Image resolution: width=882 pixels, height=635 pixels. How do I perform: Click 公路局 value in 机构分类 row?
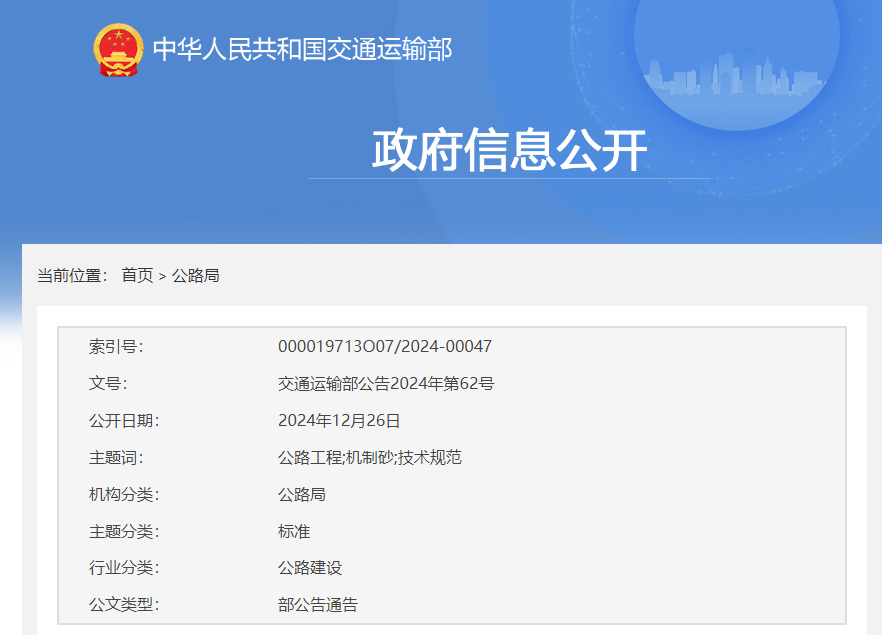coord(301,495)
